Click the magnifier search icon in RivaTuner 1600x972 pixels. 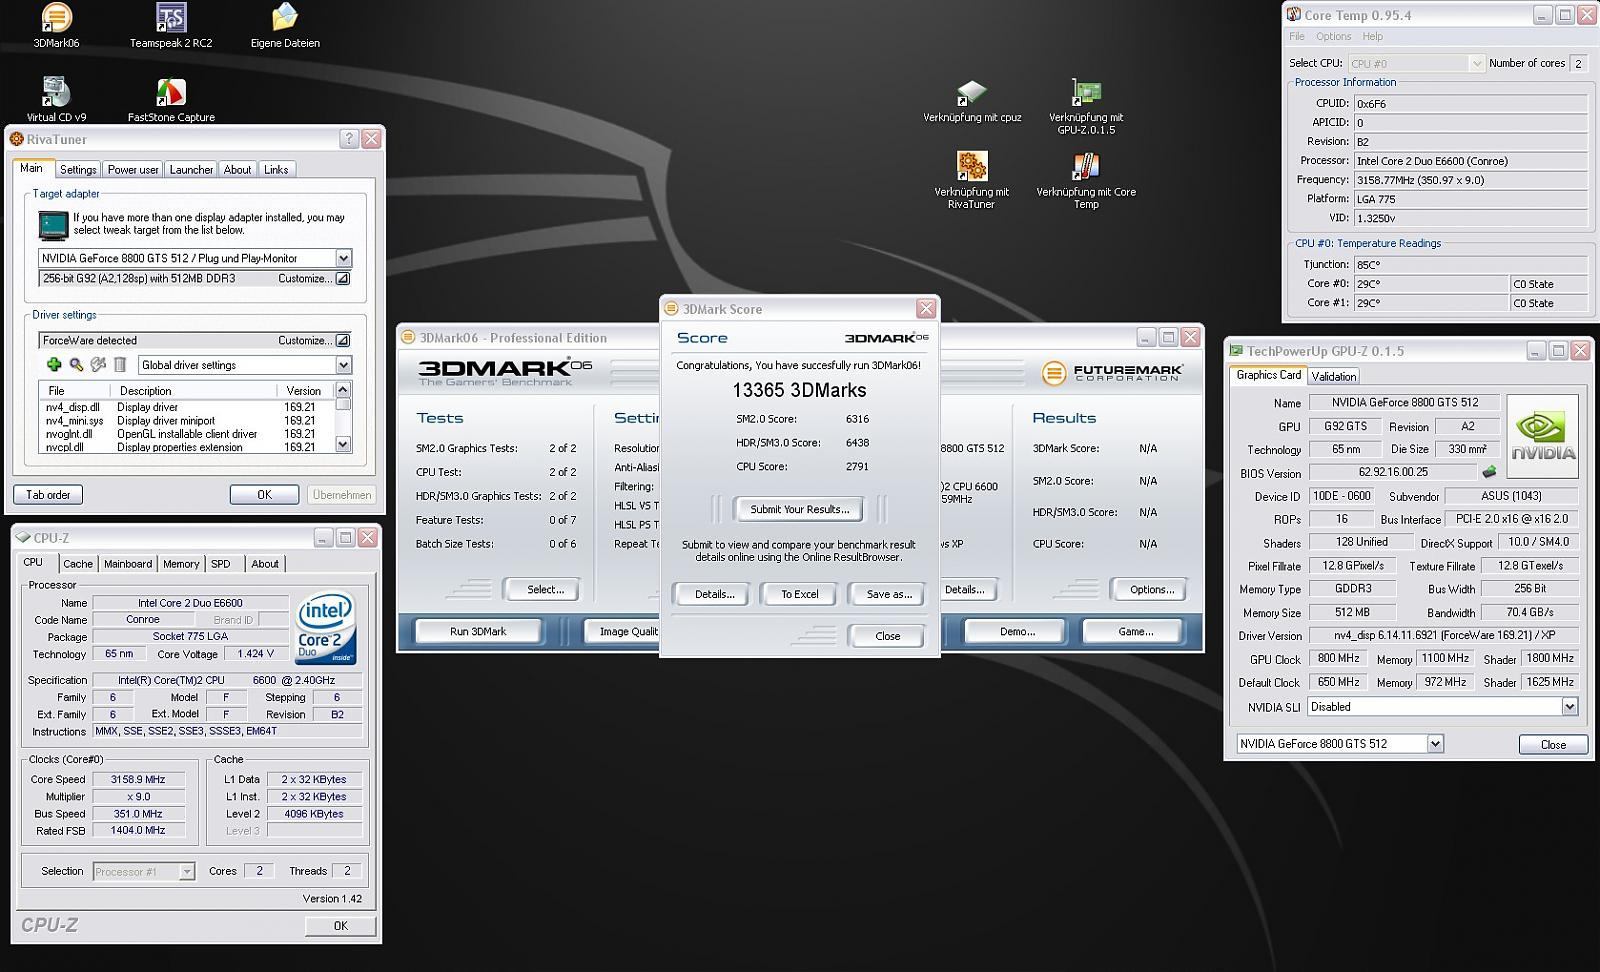coord(76,365)
